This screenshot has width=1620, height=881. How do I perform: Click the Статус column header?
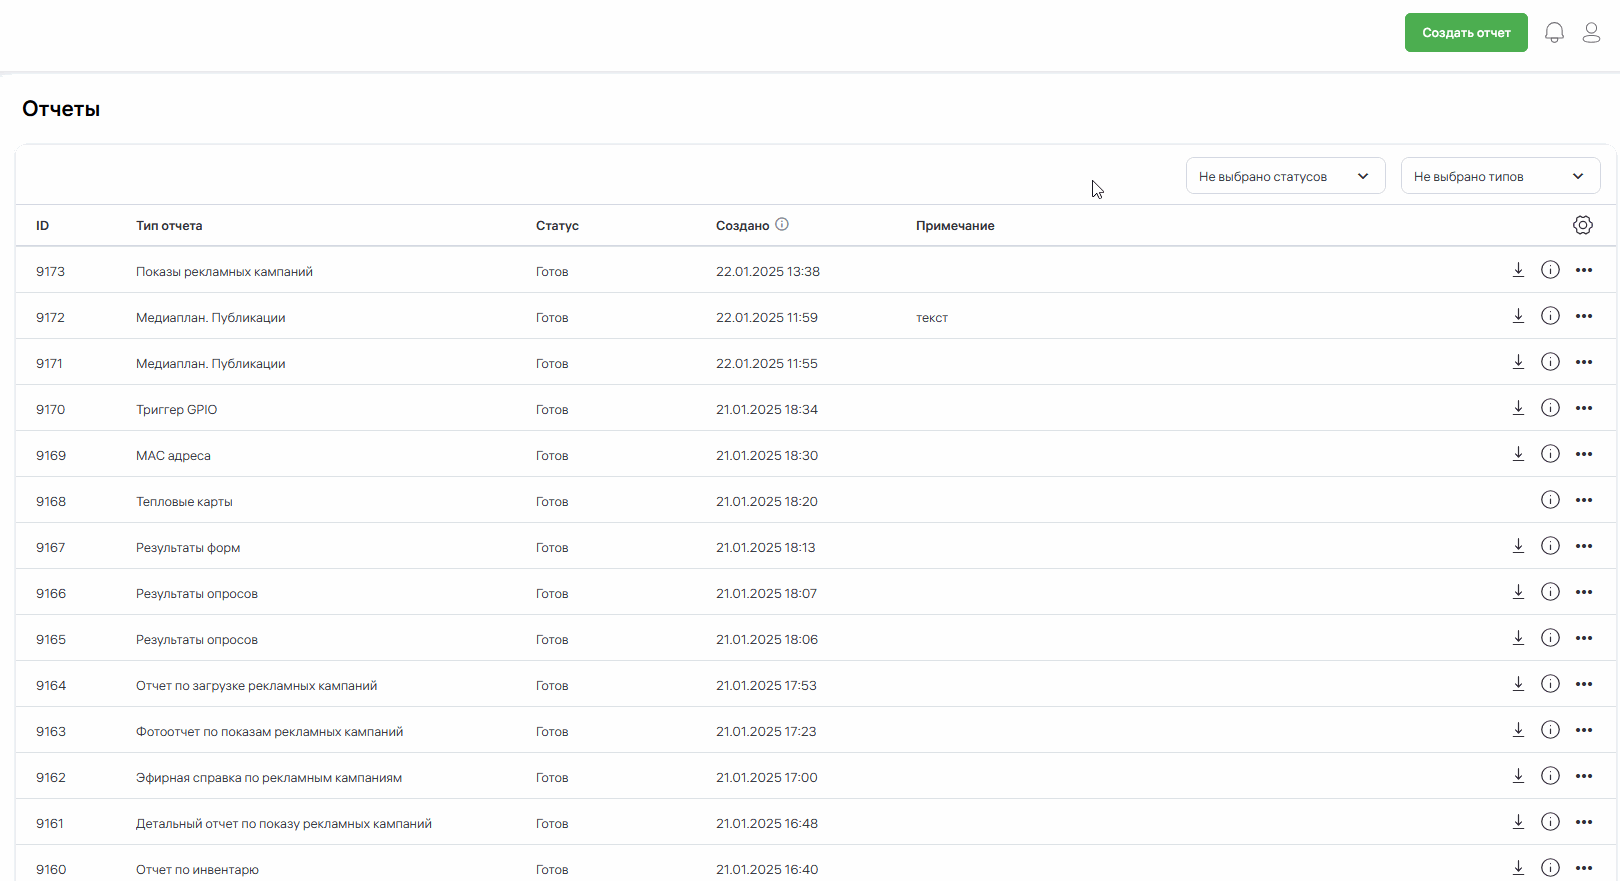557,226
